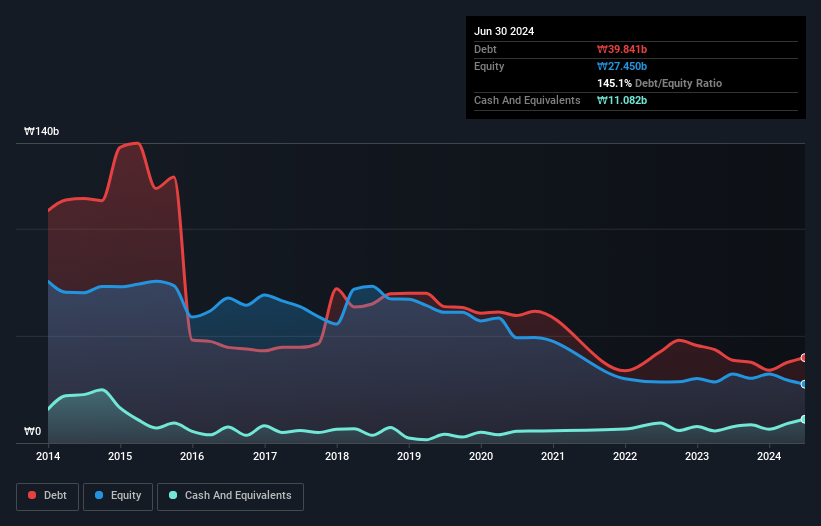
Task: Toggle the Equity legend button
Action: click(x=118, y=496)
